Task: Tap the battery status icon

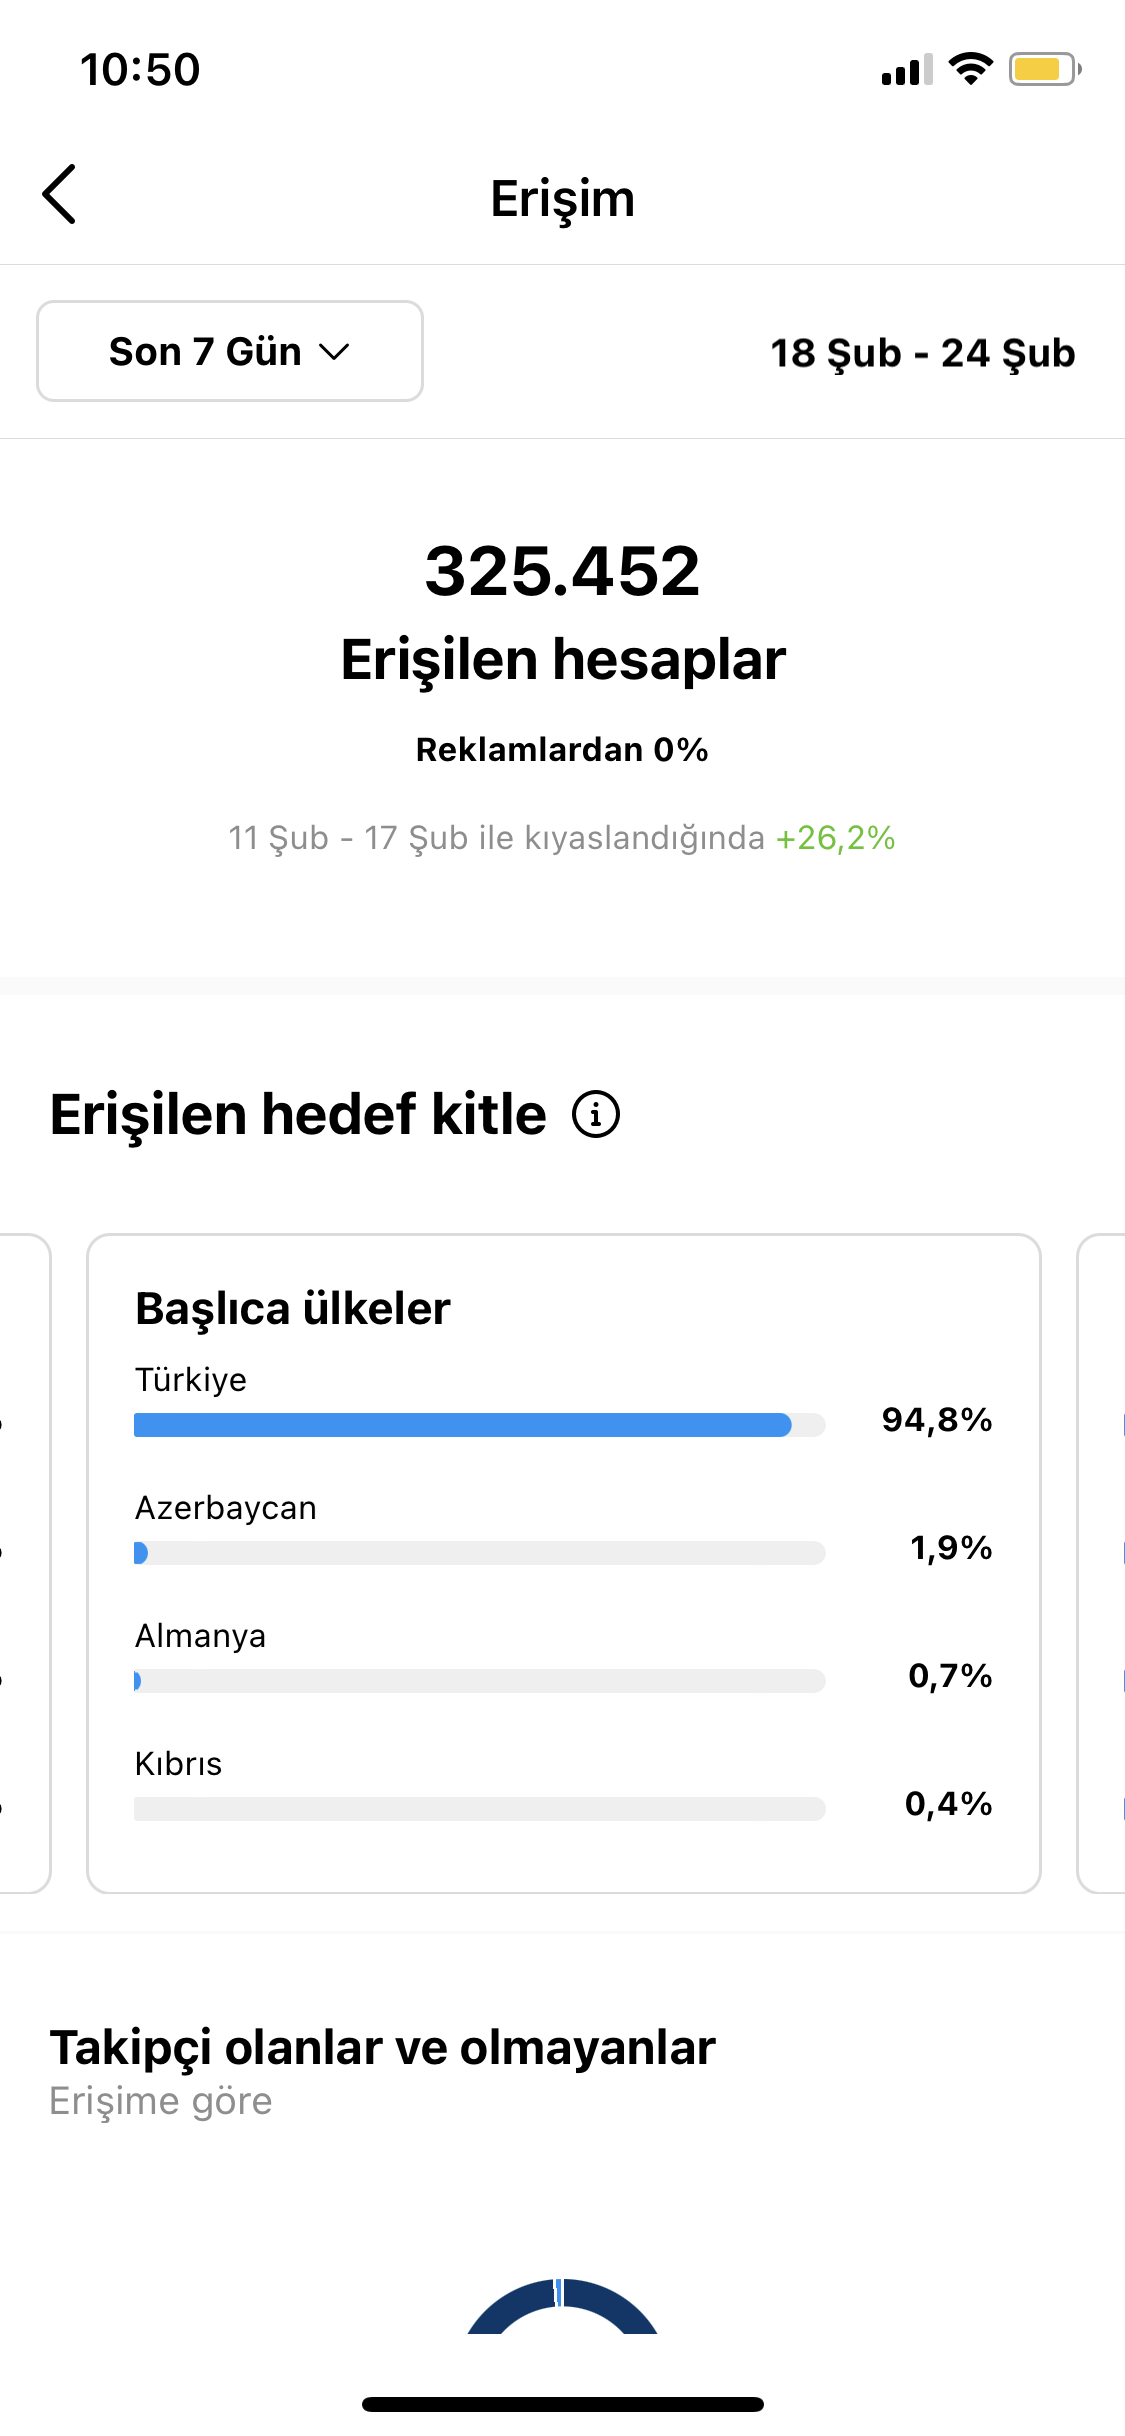Action: (1045, 69)
